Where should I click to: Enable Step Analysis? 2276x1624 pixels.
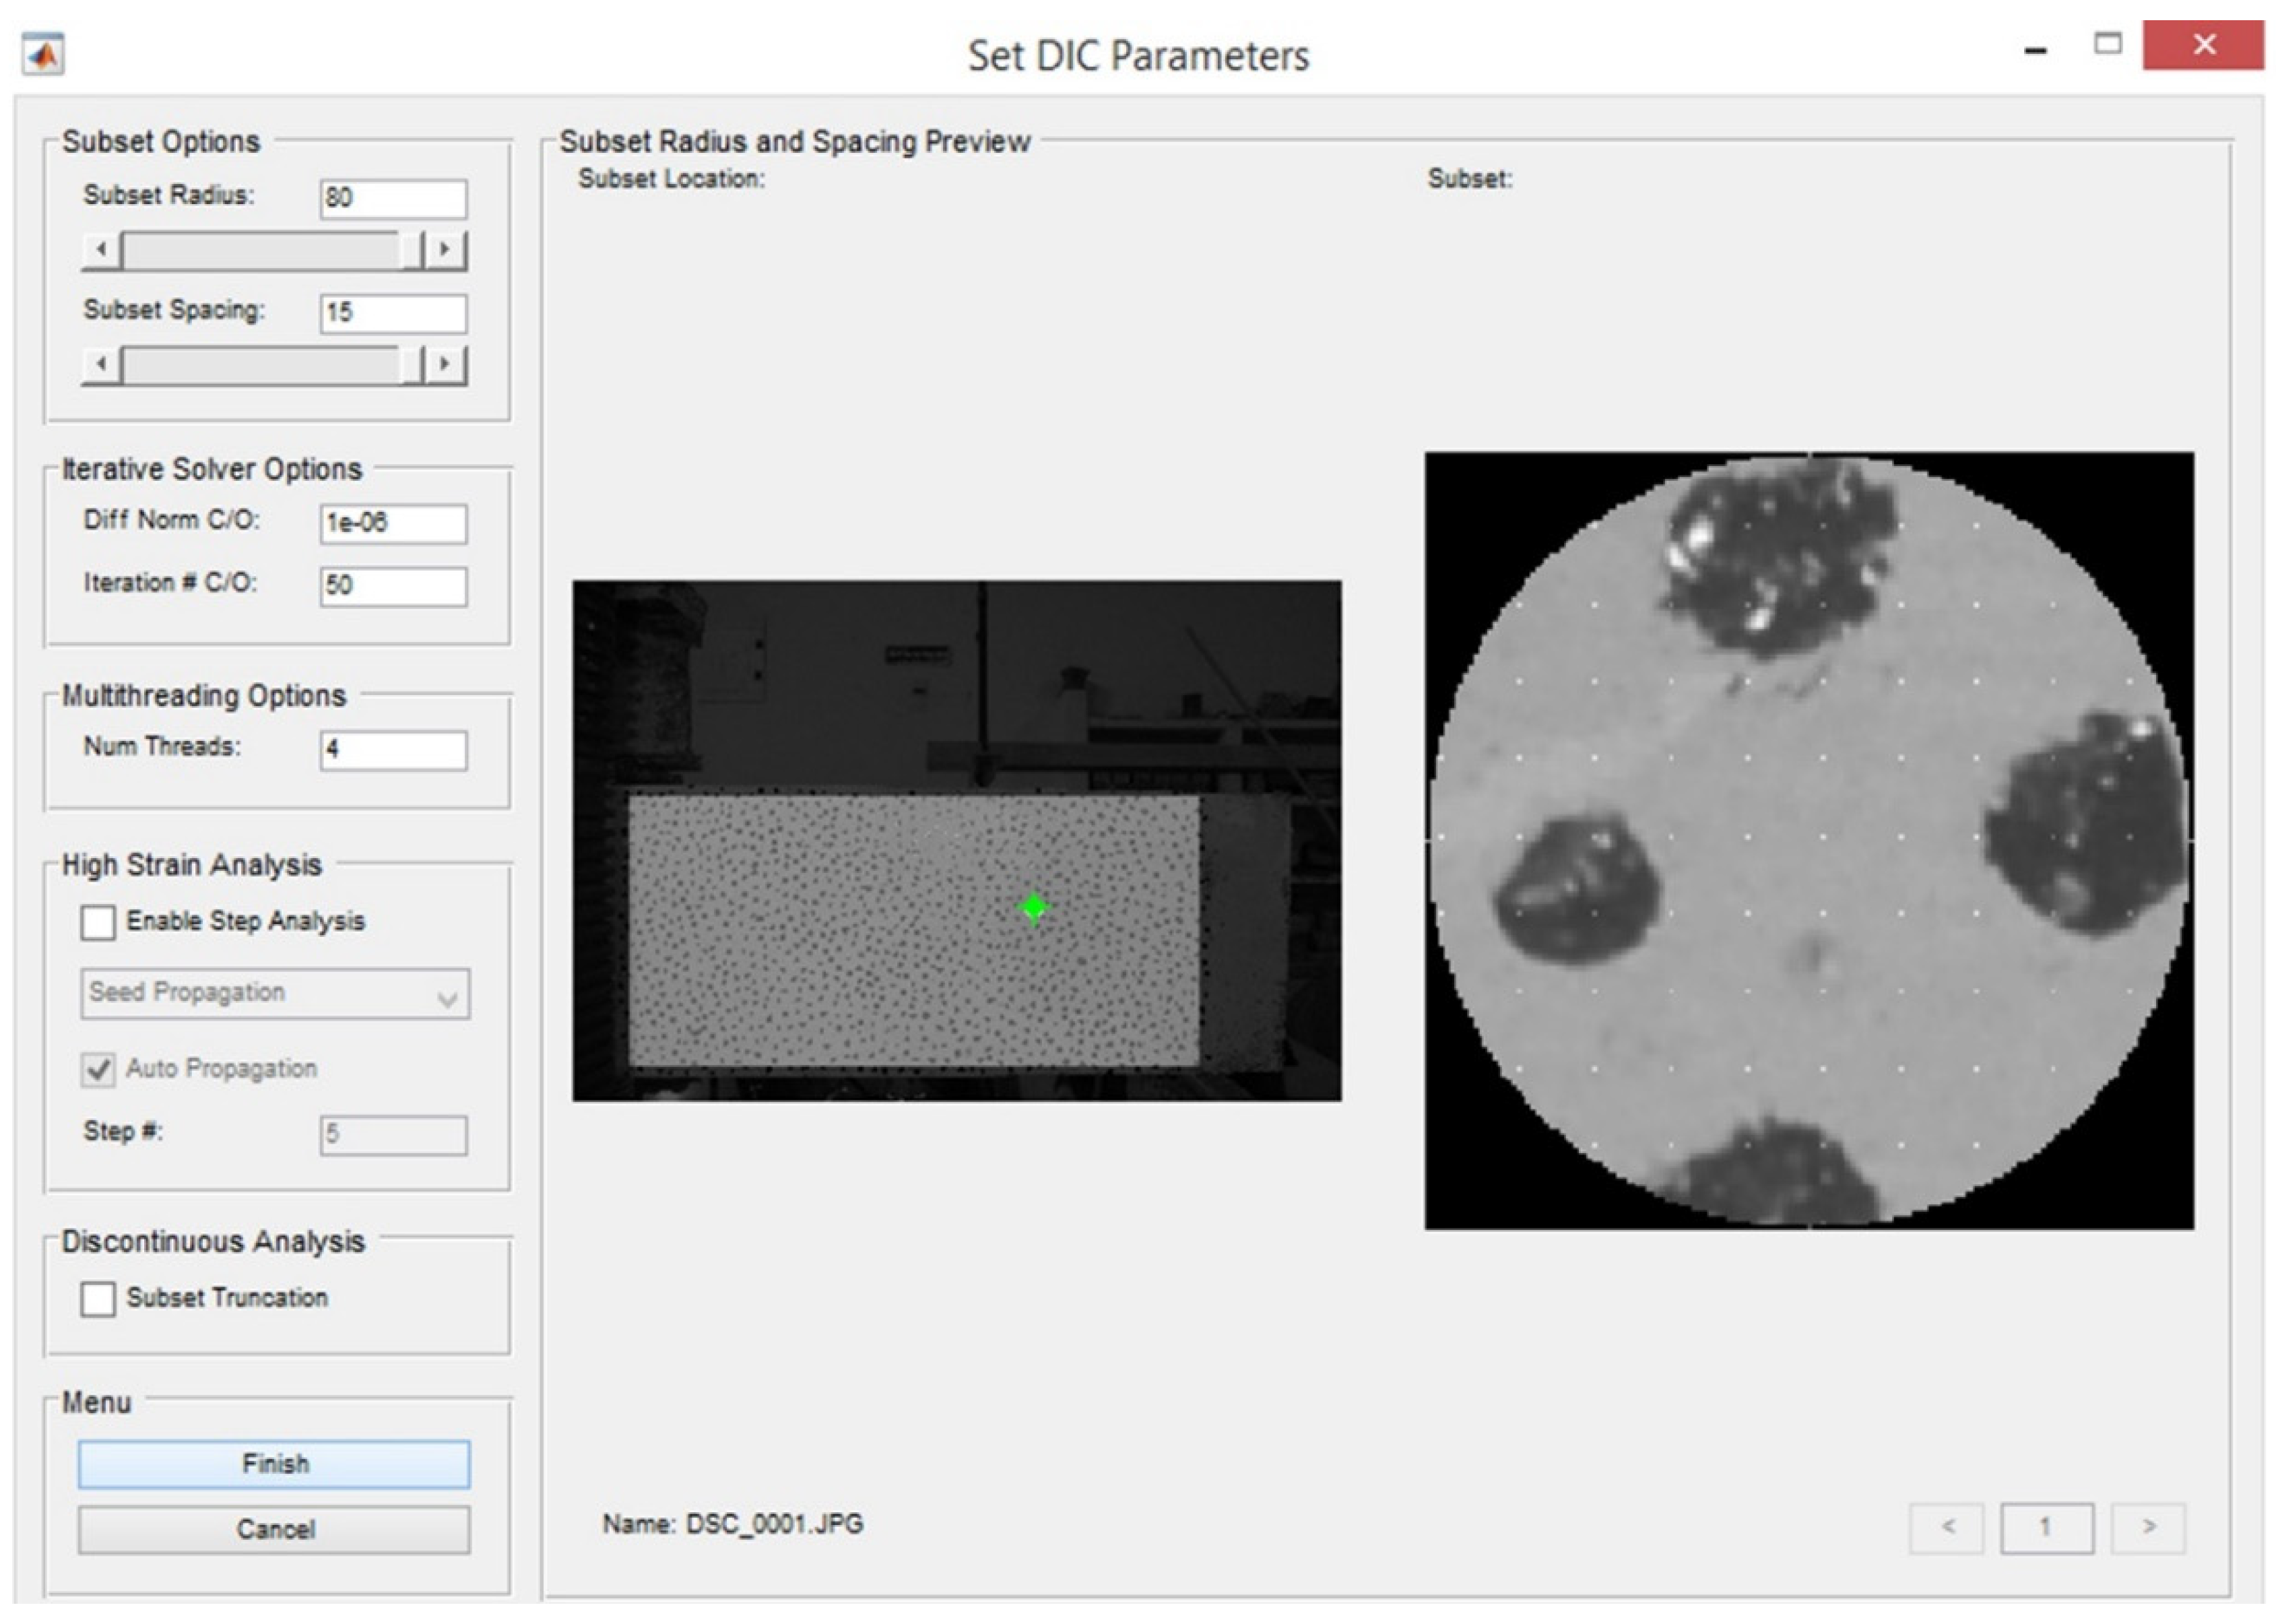(99, 923)
